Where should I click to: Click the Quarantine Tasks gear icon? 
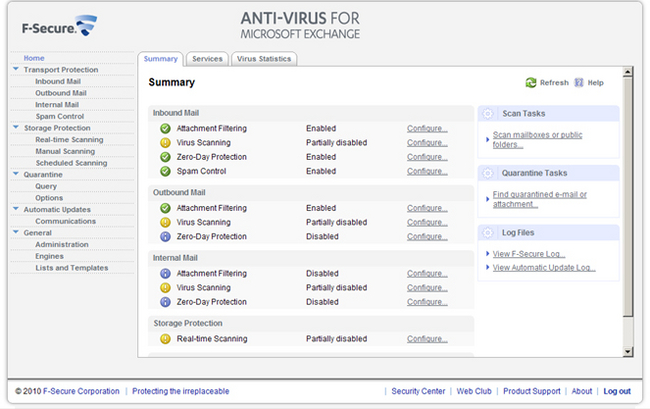point(488,173)
